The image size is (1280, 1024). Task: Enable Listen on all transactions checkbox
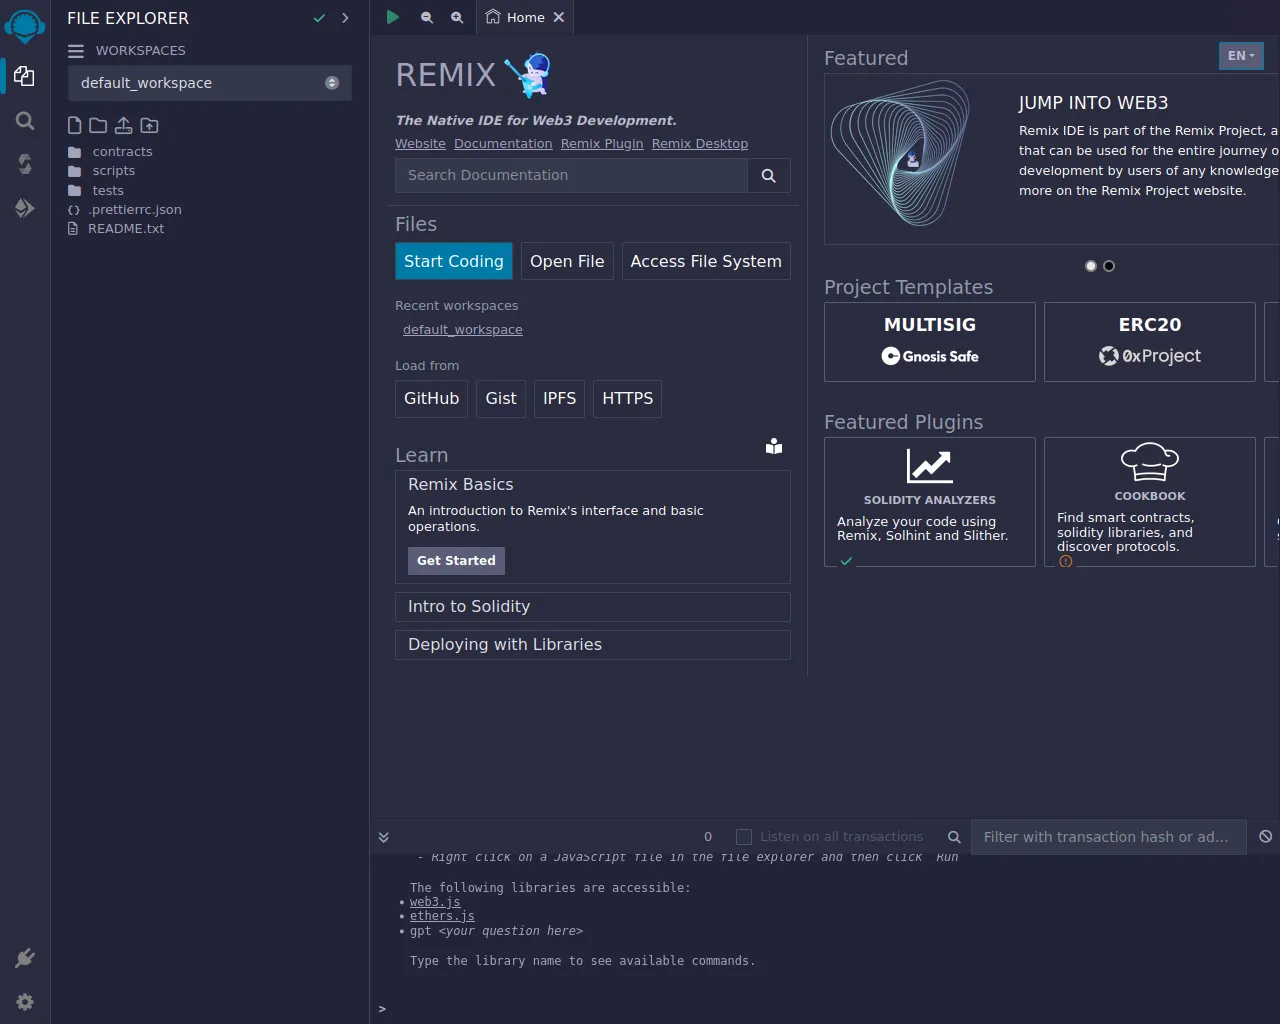tap(744, 836)
